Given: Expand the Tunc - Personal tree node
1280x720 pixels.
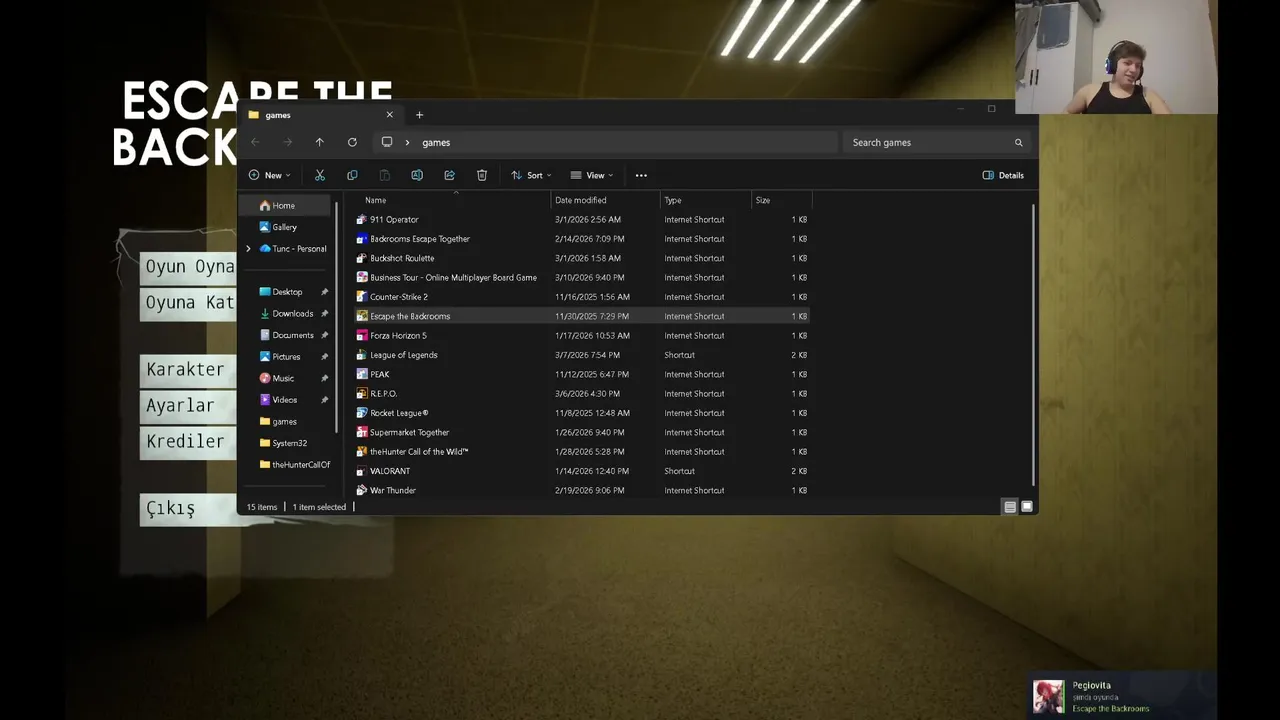Looking at the screenshot, I should pyautogui.click(x=248, y=248).
